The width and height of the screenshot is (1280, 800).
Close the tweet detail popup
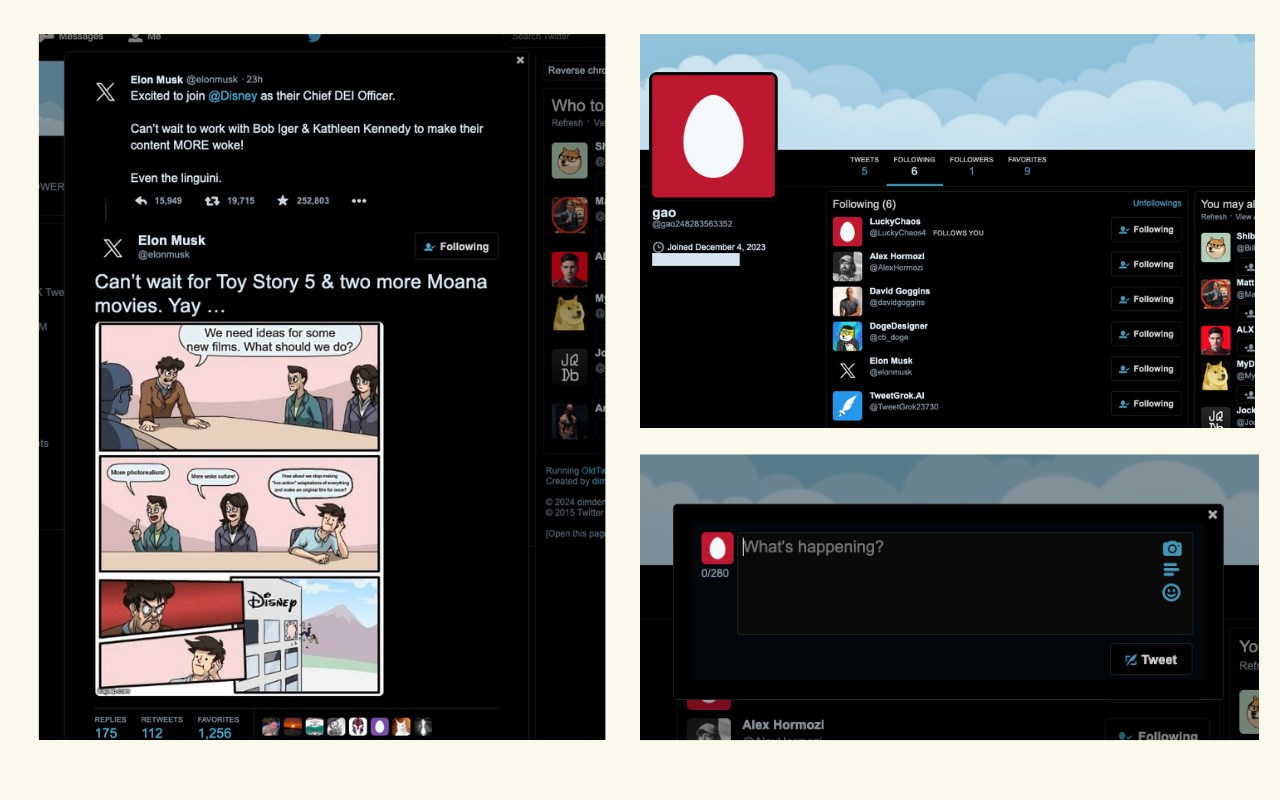[520, 60]
